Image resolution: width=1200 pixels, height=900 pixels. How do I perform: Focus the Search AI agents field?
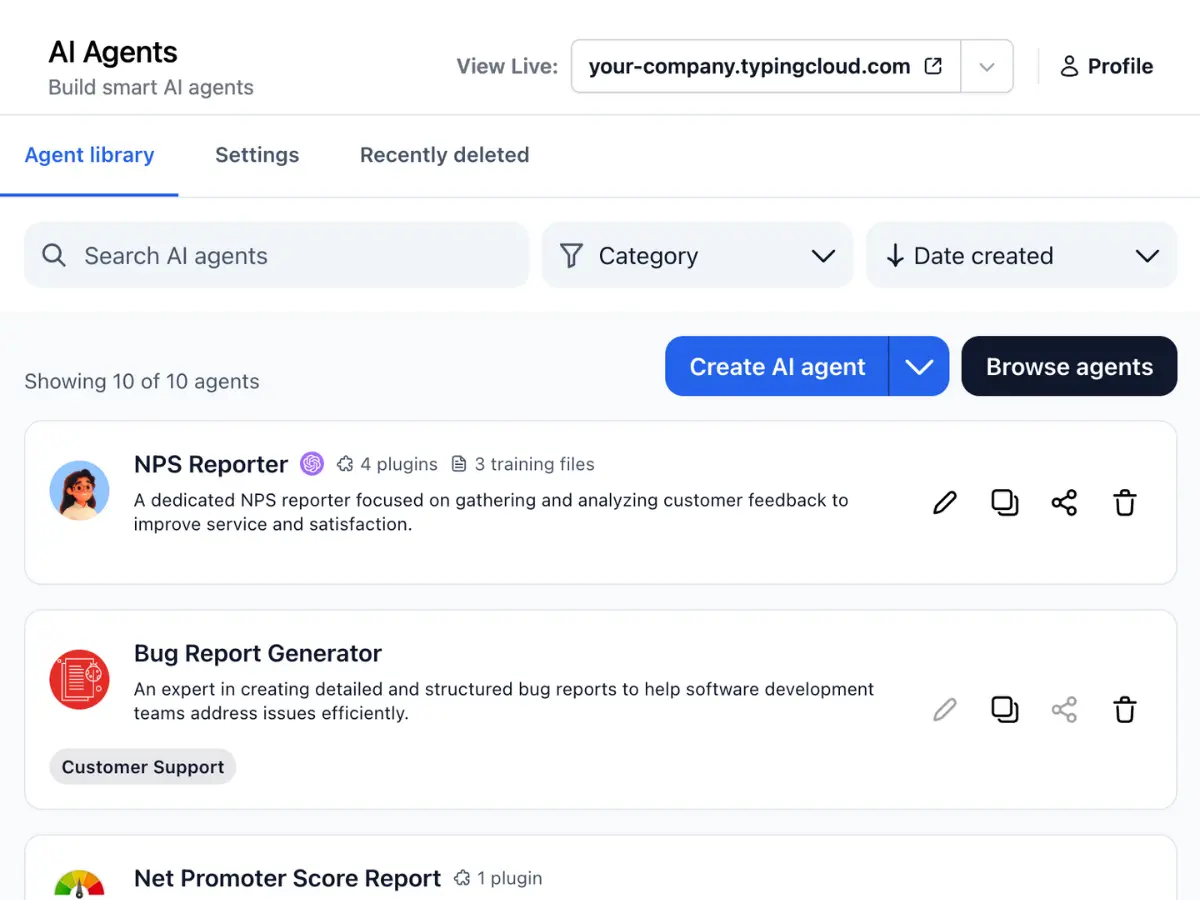coord(276,255)
